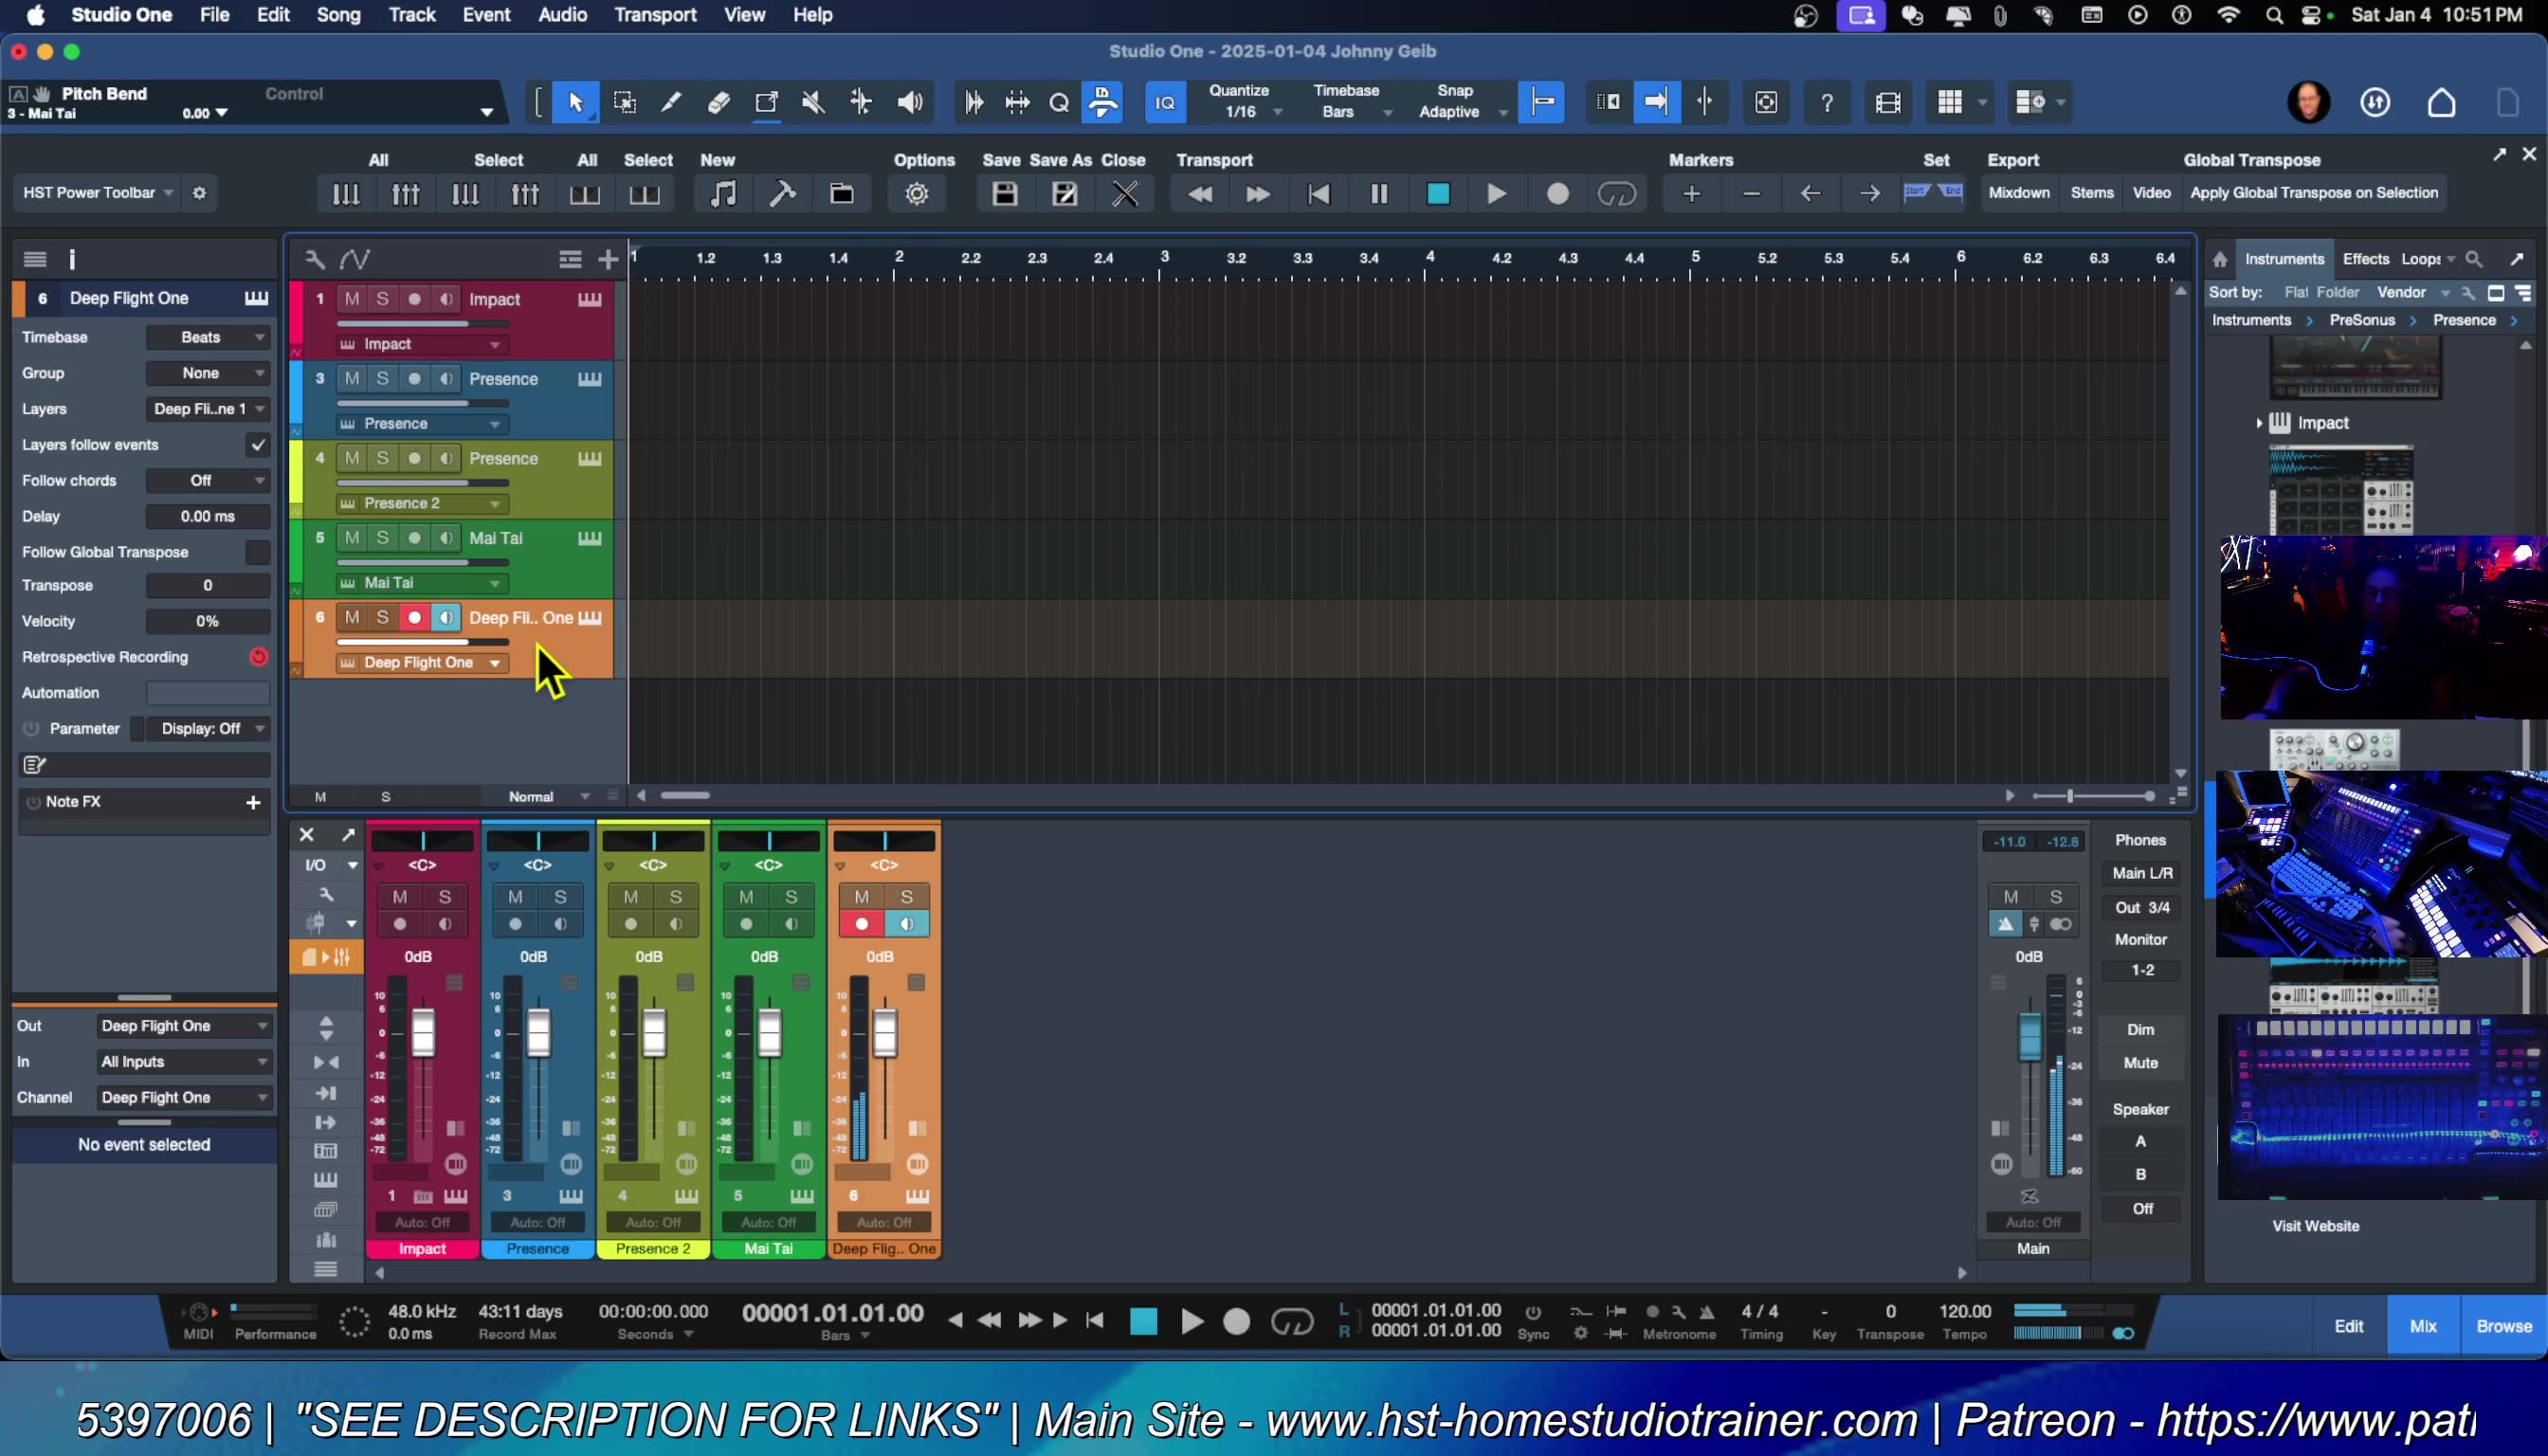Select the Eraser tool
The height and width of the screenshot is (1456, 2548).
pyautogui.click(x=719, y=101)
